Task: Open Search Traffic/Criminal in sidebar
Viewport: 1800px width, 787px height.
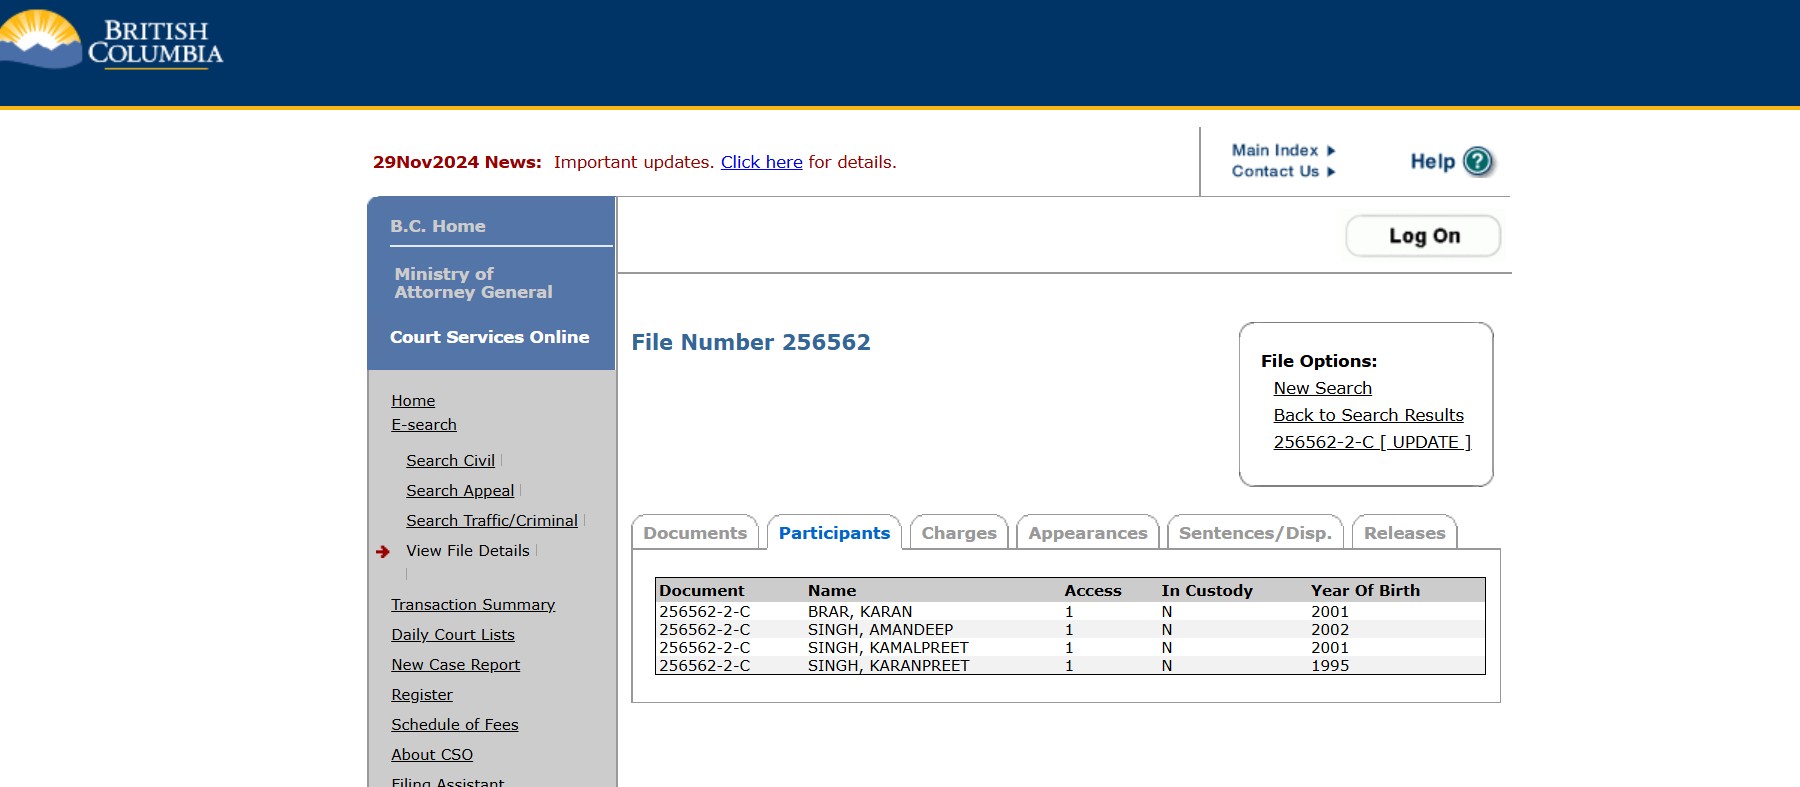Action: (x=491, y=521)
